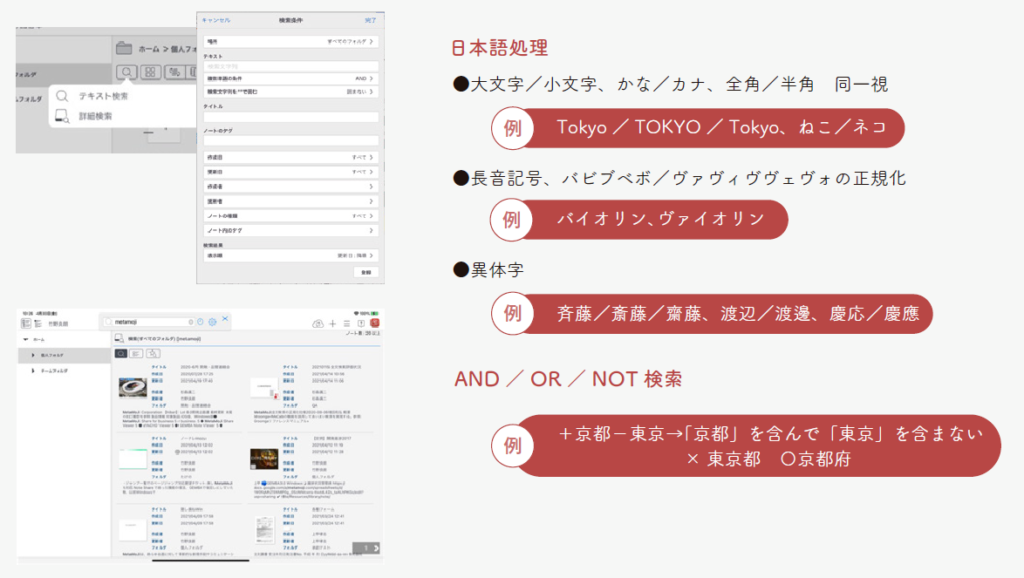Open the search settings gear icon
Viewport: 1024px width, 578px height.
pos(212,322)
